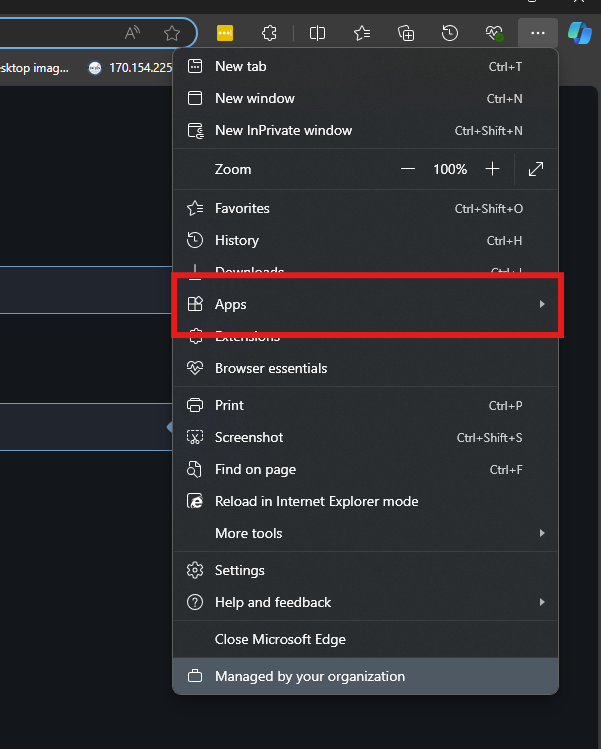Choose Screenshot menu entry
This screenshot has height=749, width=601.
[x=365, y=437]
